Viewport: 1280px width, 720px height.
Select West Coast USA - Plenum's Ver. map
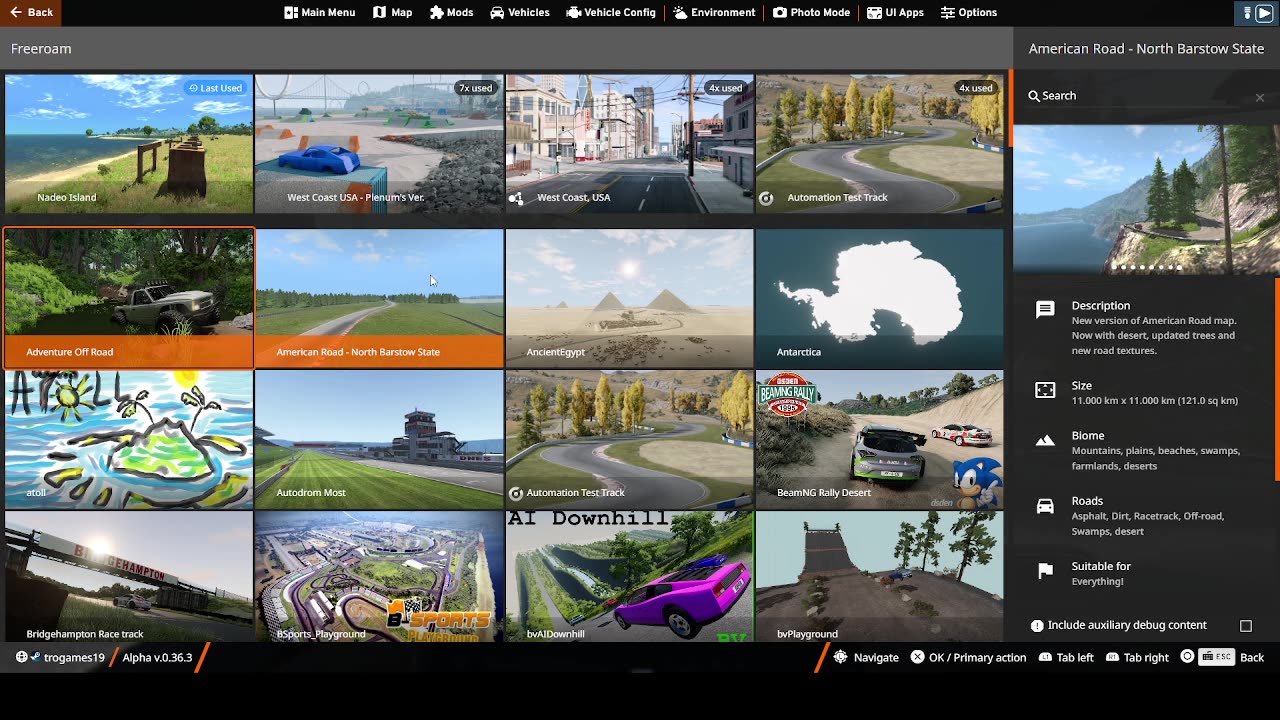[x=379, y=143]
